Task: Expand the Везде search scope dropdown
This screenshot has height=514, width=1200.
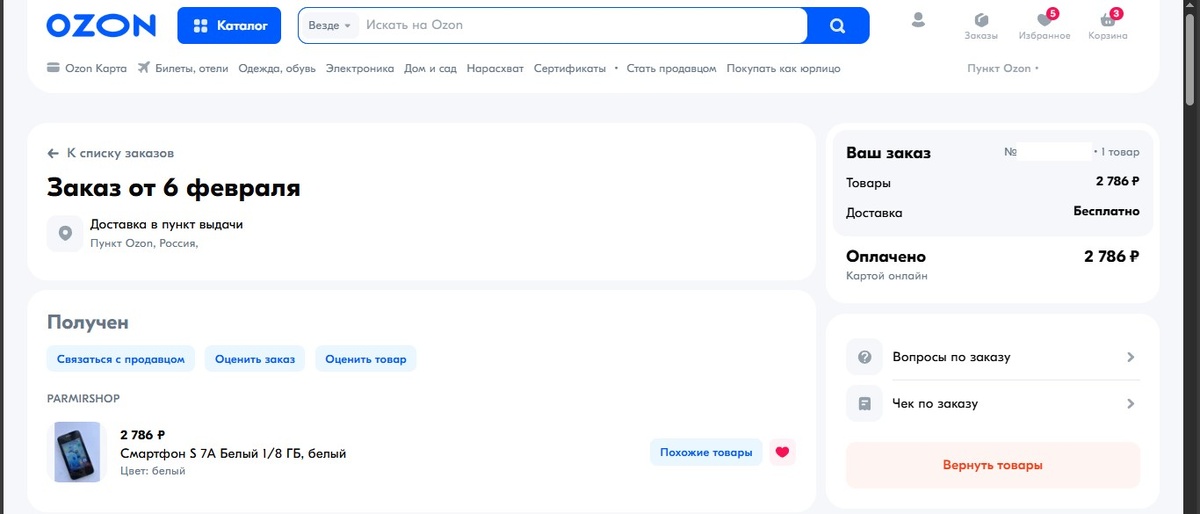Action: click(330, 26)
